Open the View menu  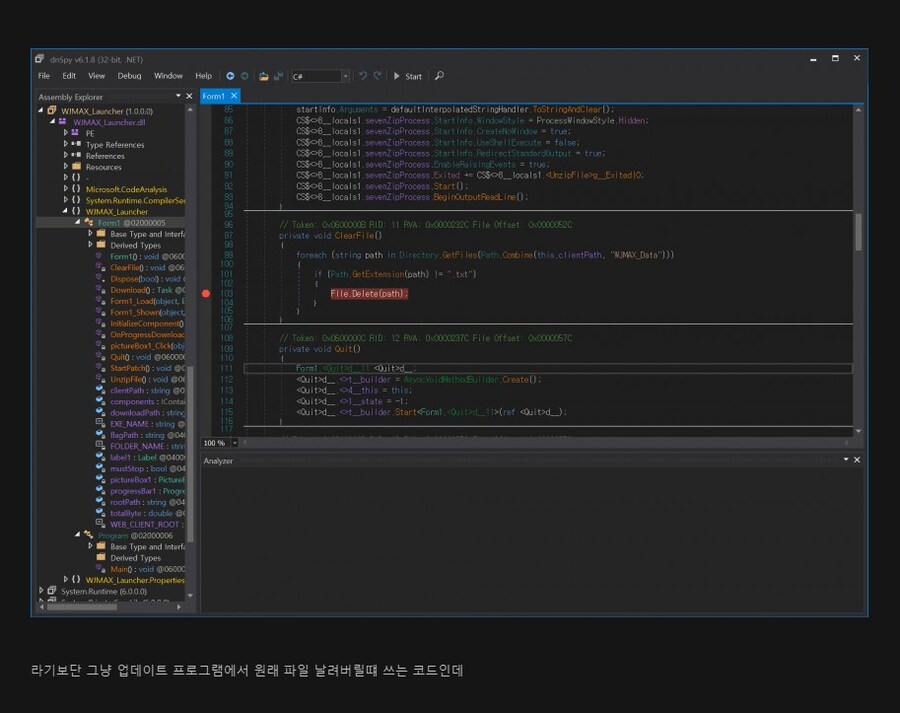tap(96, 76)
